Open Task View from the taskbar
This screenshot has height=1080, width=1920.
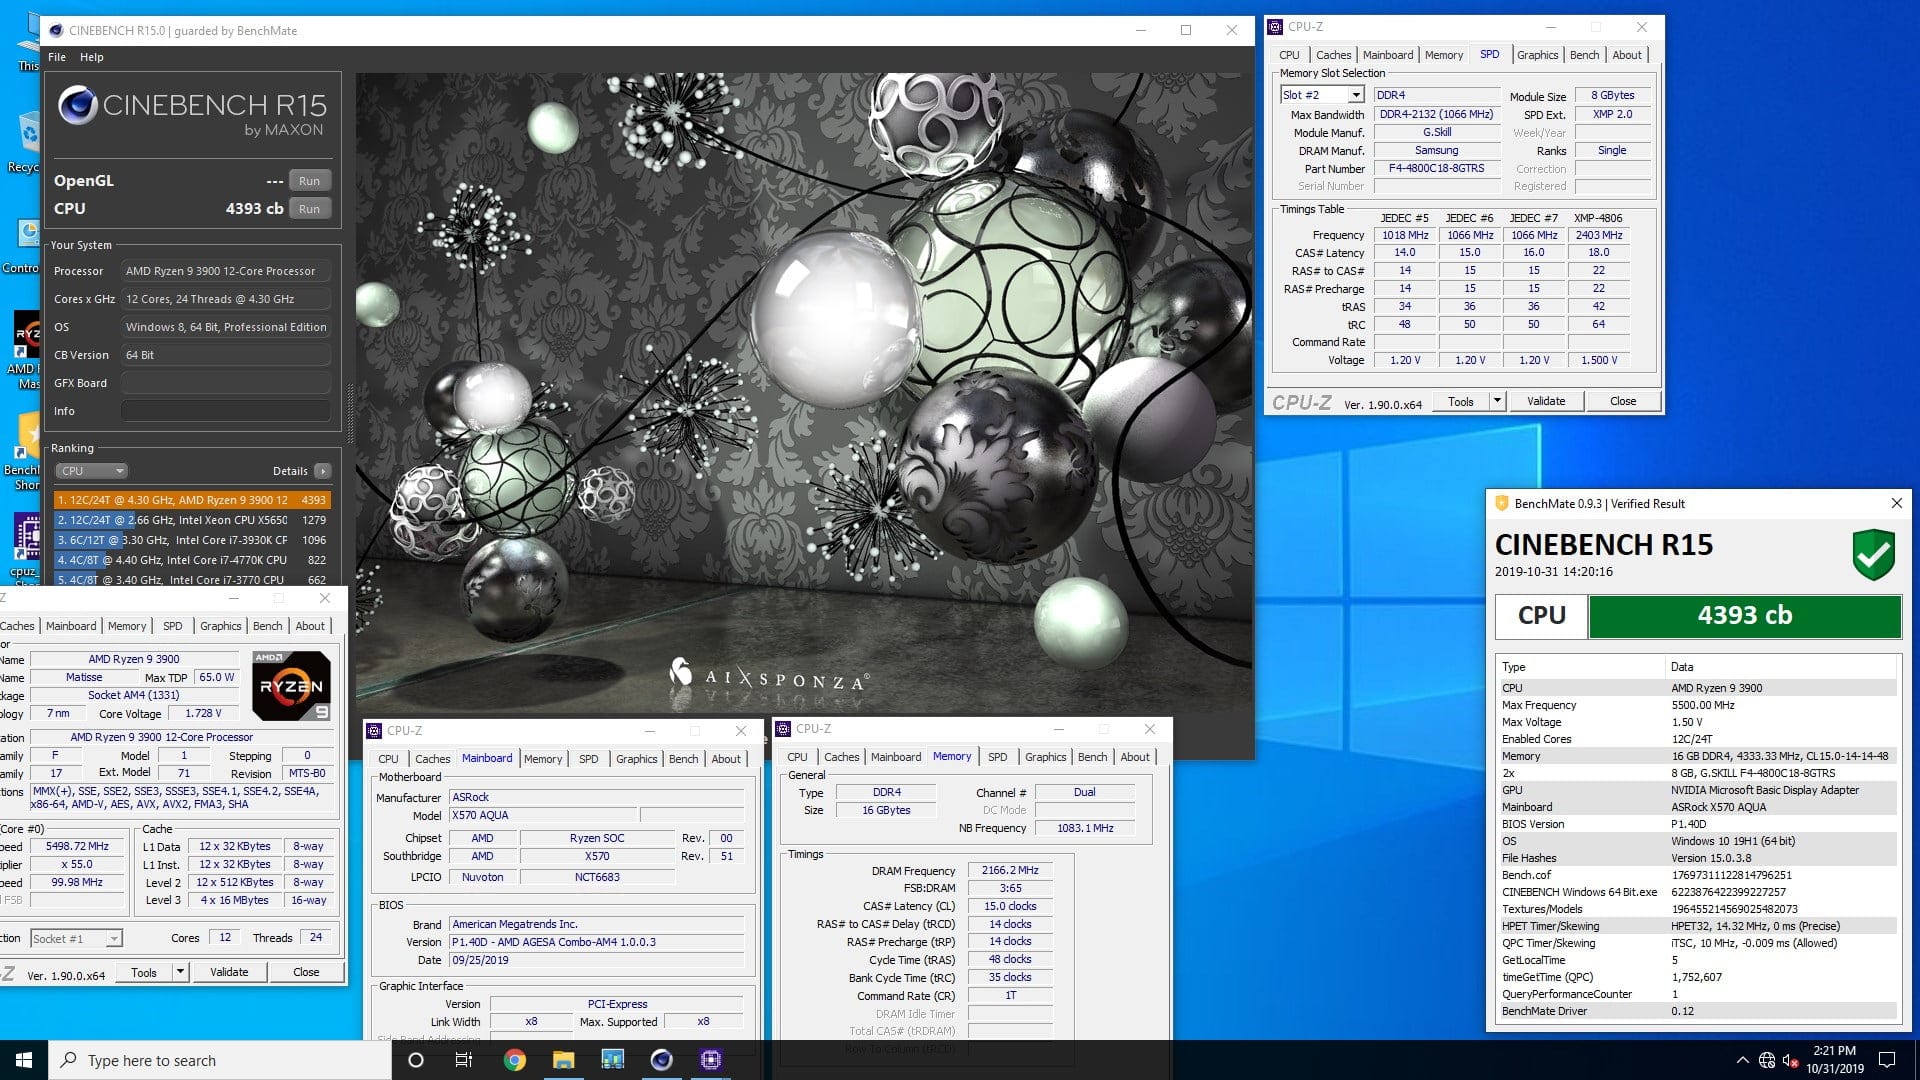[464, 1060]
